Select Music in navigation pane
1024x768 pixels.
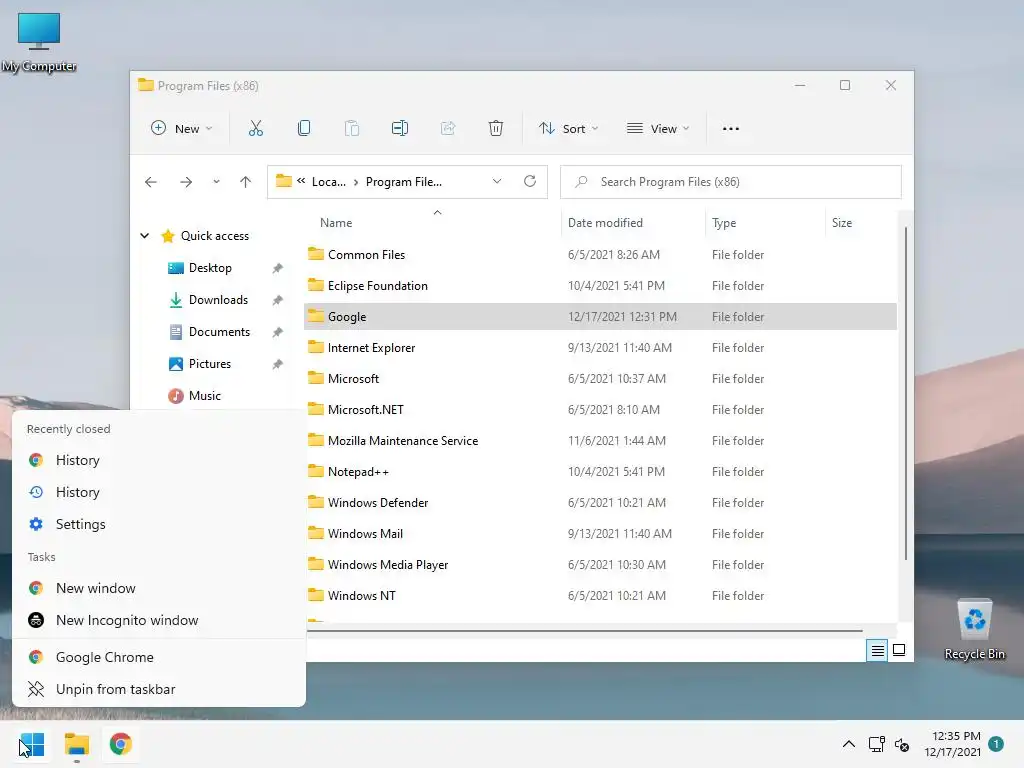204,396
